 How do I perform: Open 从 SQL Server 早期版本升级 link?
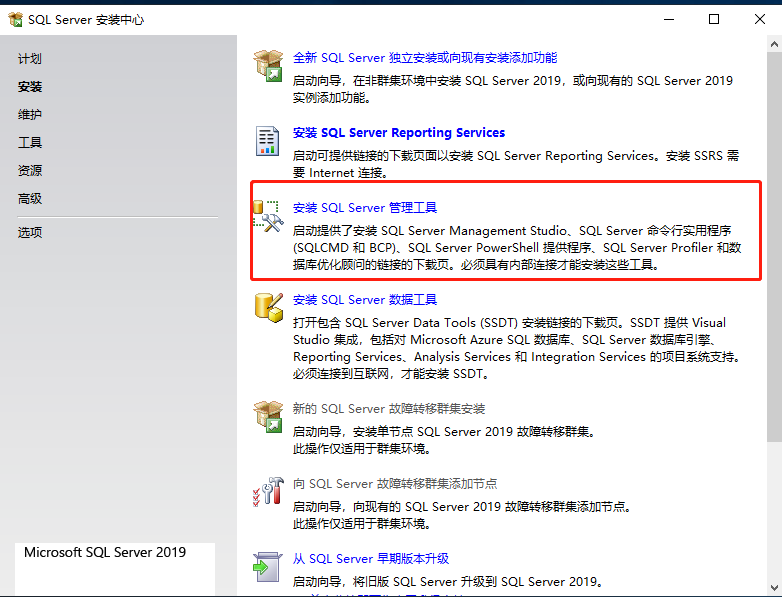click(x=371, y=559)
